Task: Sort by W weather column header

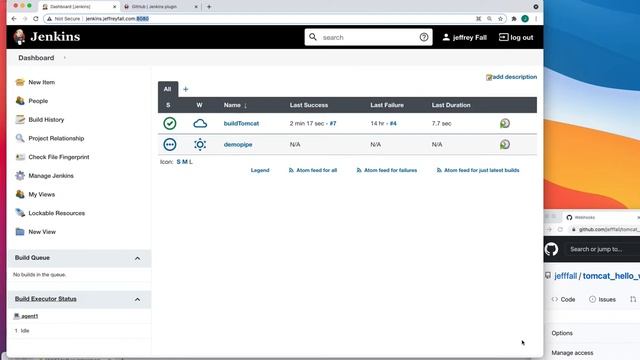Action: (199, 105)
